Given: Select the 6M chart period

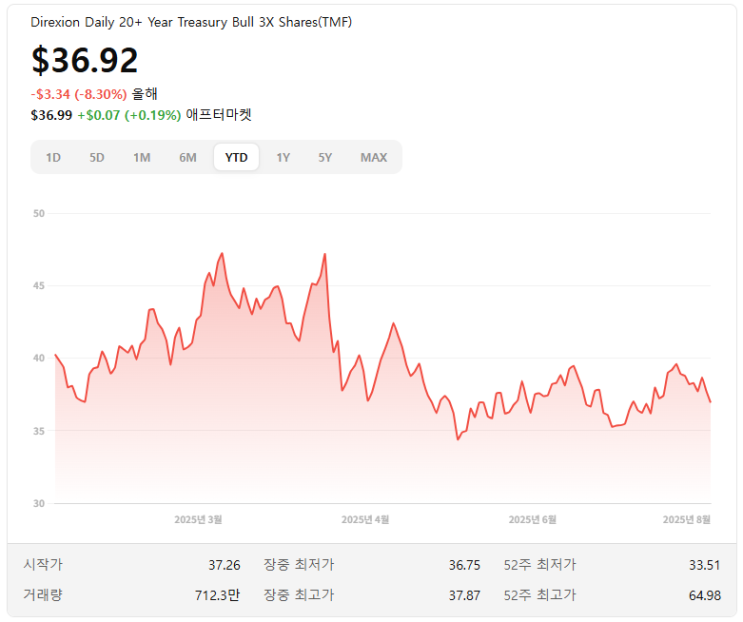Looking at the screenshot, I should click(188, 157).
